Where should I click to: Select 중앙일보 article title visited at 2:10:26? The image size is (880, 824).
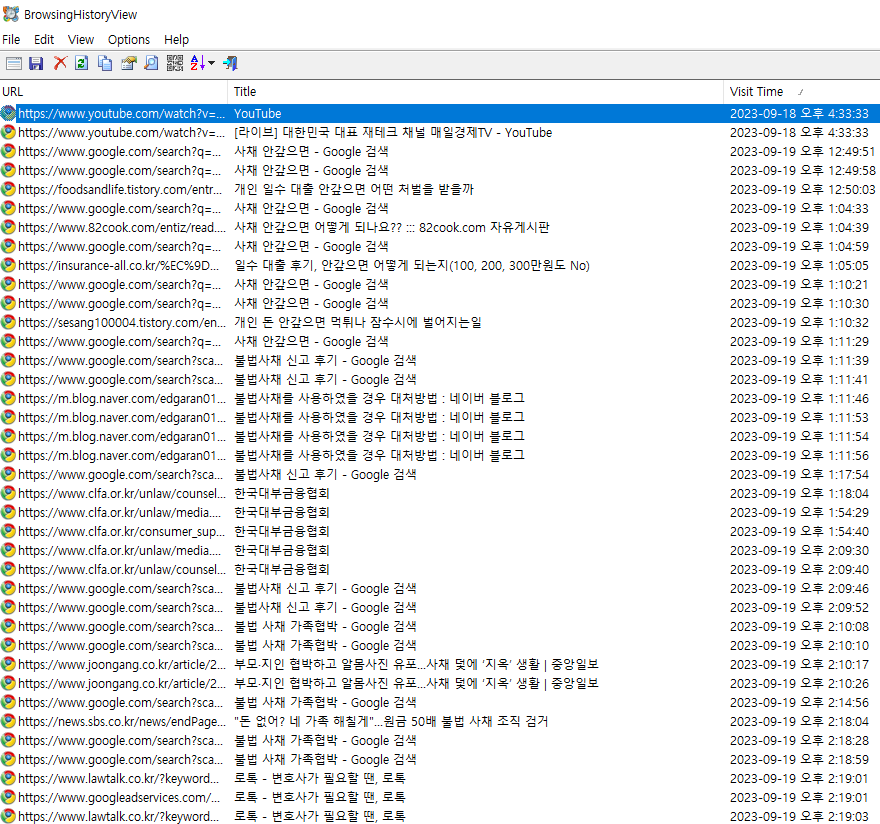coord(416,684)
